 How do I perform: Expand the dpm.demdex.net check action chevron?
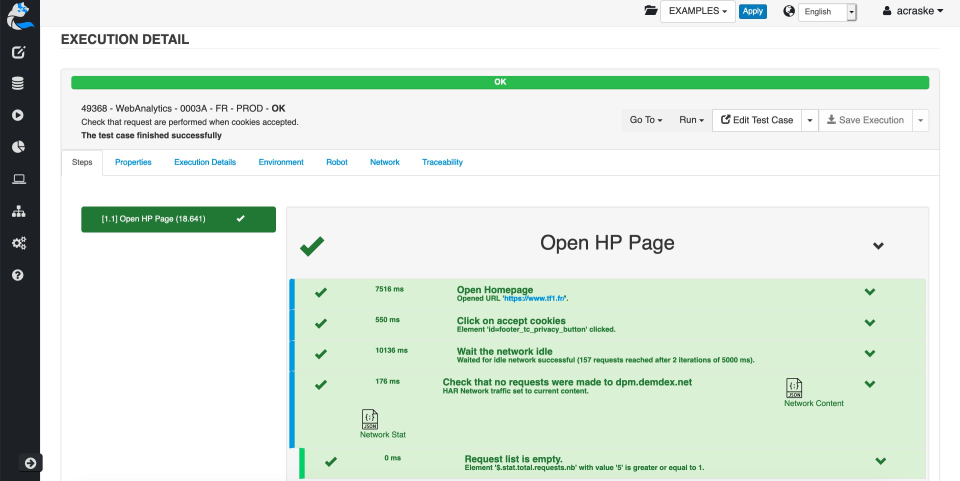click(x=869, y=384)
